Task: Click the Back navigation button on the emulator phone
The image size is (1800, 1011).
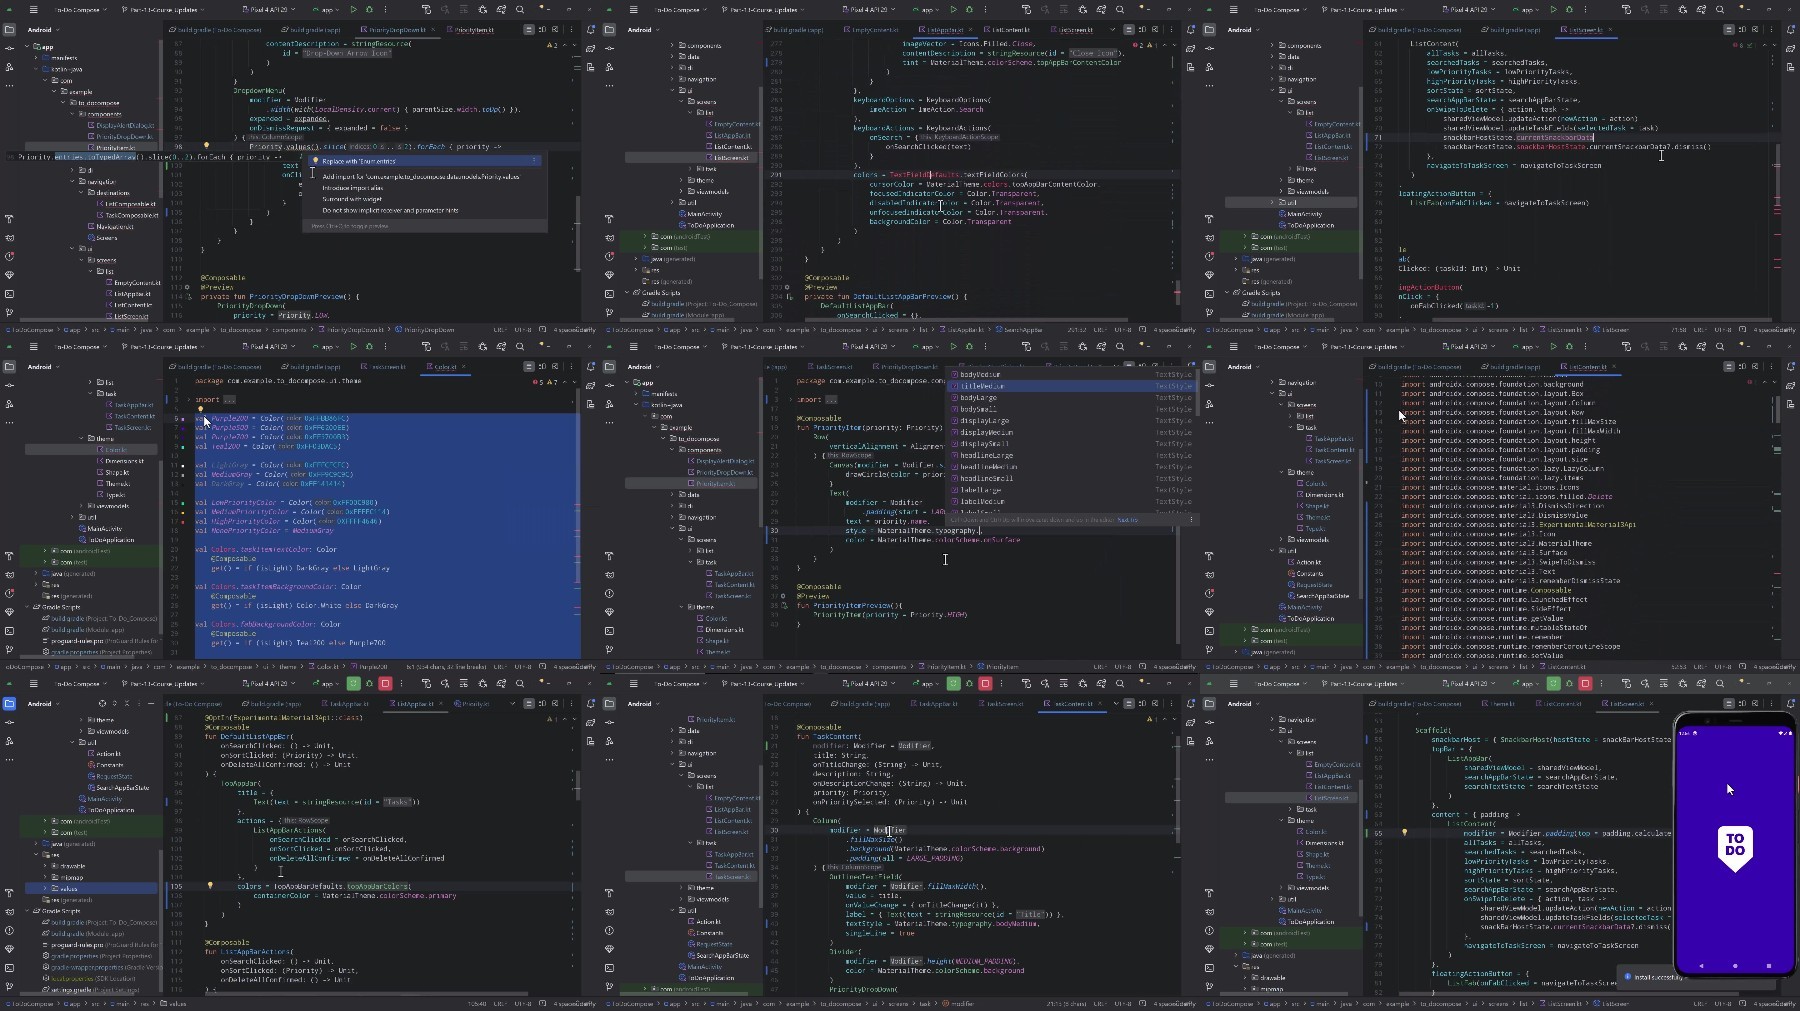Action: [x=1701, y=966]
